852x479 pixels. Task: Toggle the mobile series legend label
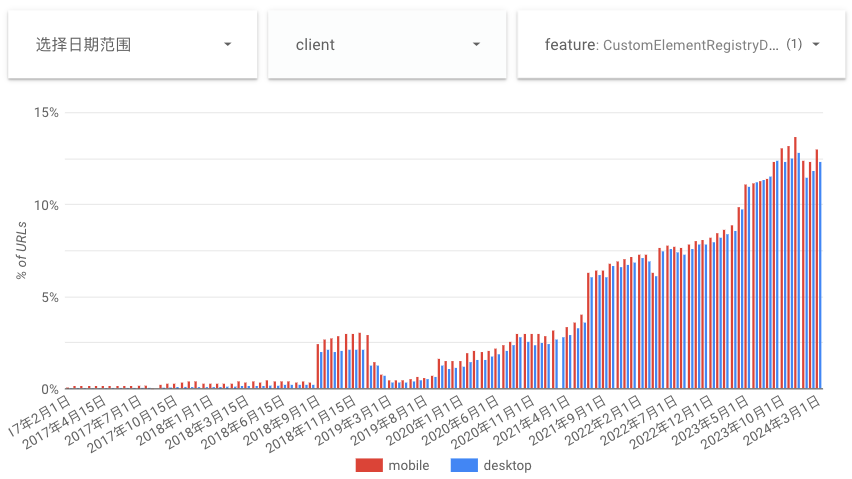click(x=409, y=465)
